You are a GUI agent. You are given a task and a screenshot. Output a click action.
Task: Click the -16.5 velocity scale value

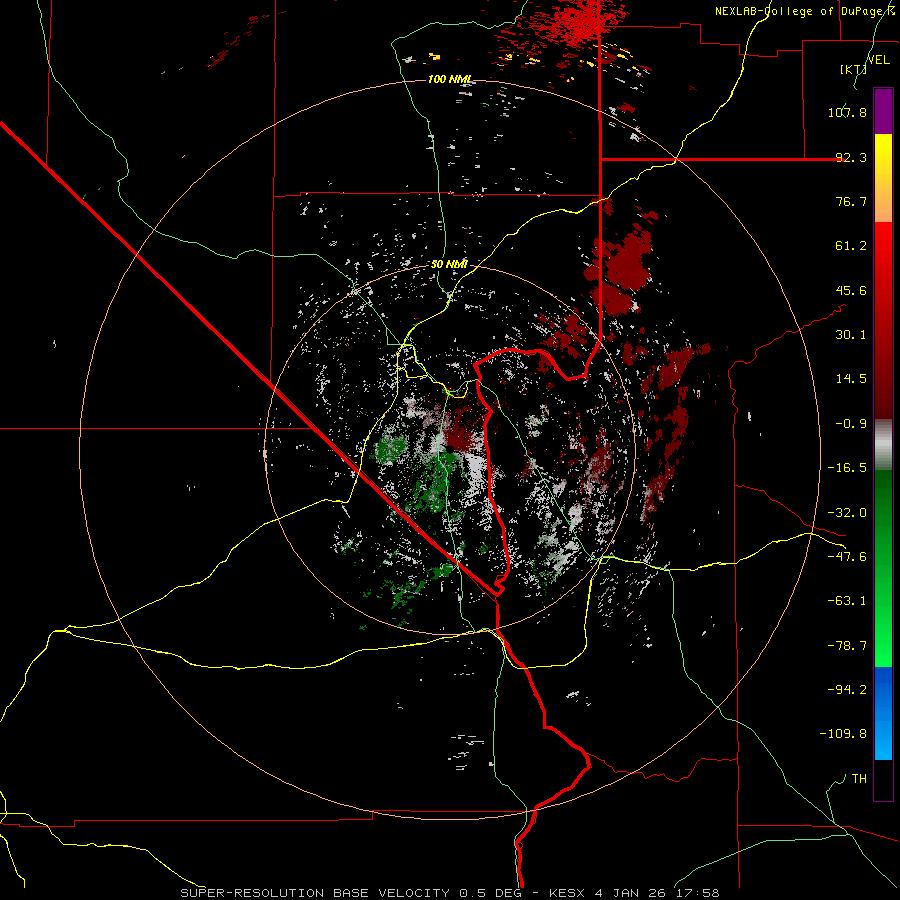[x=847, y=468]
